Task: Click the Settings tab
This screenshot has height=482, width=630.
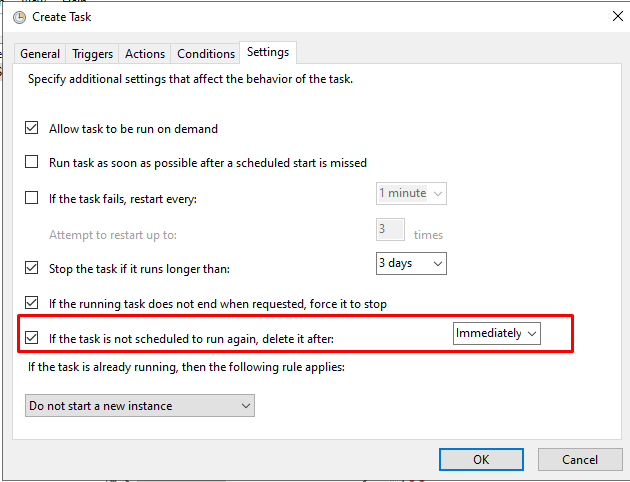Action: pos(268,52)
